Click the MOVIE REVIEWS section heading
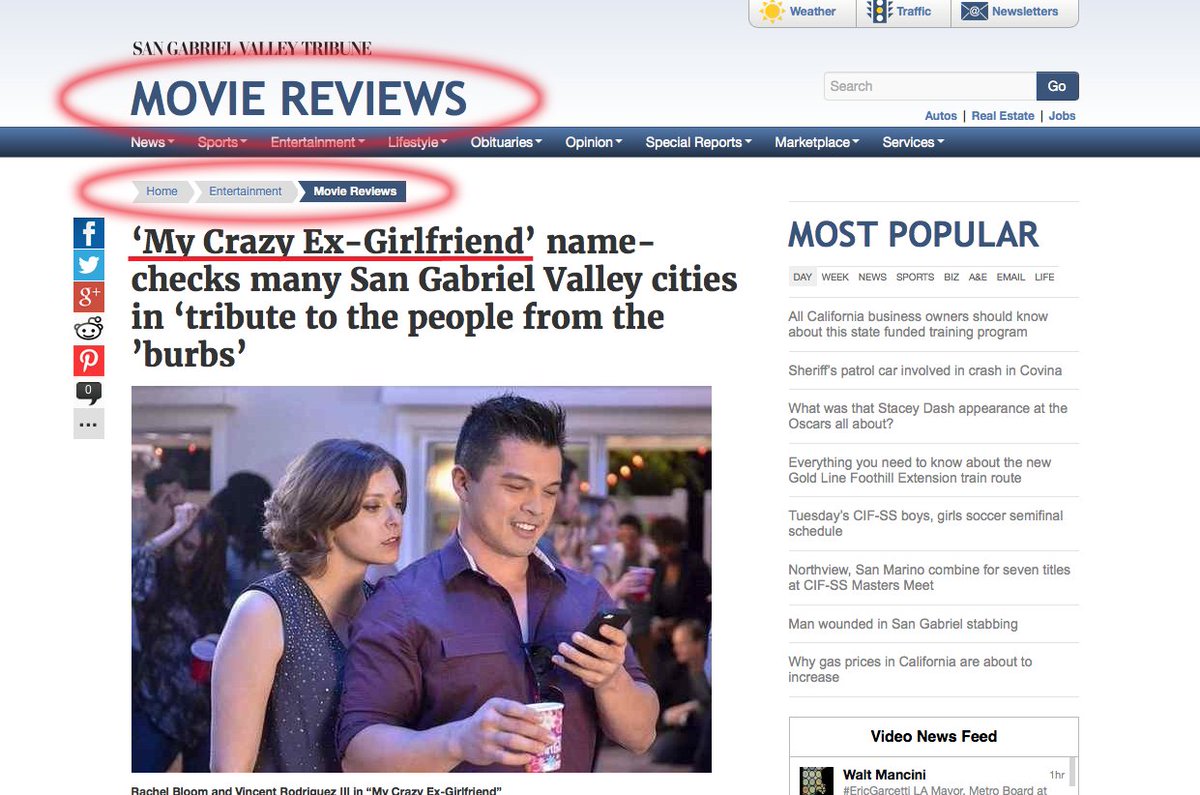 (299, 99)
